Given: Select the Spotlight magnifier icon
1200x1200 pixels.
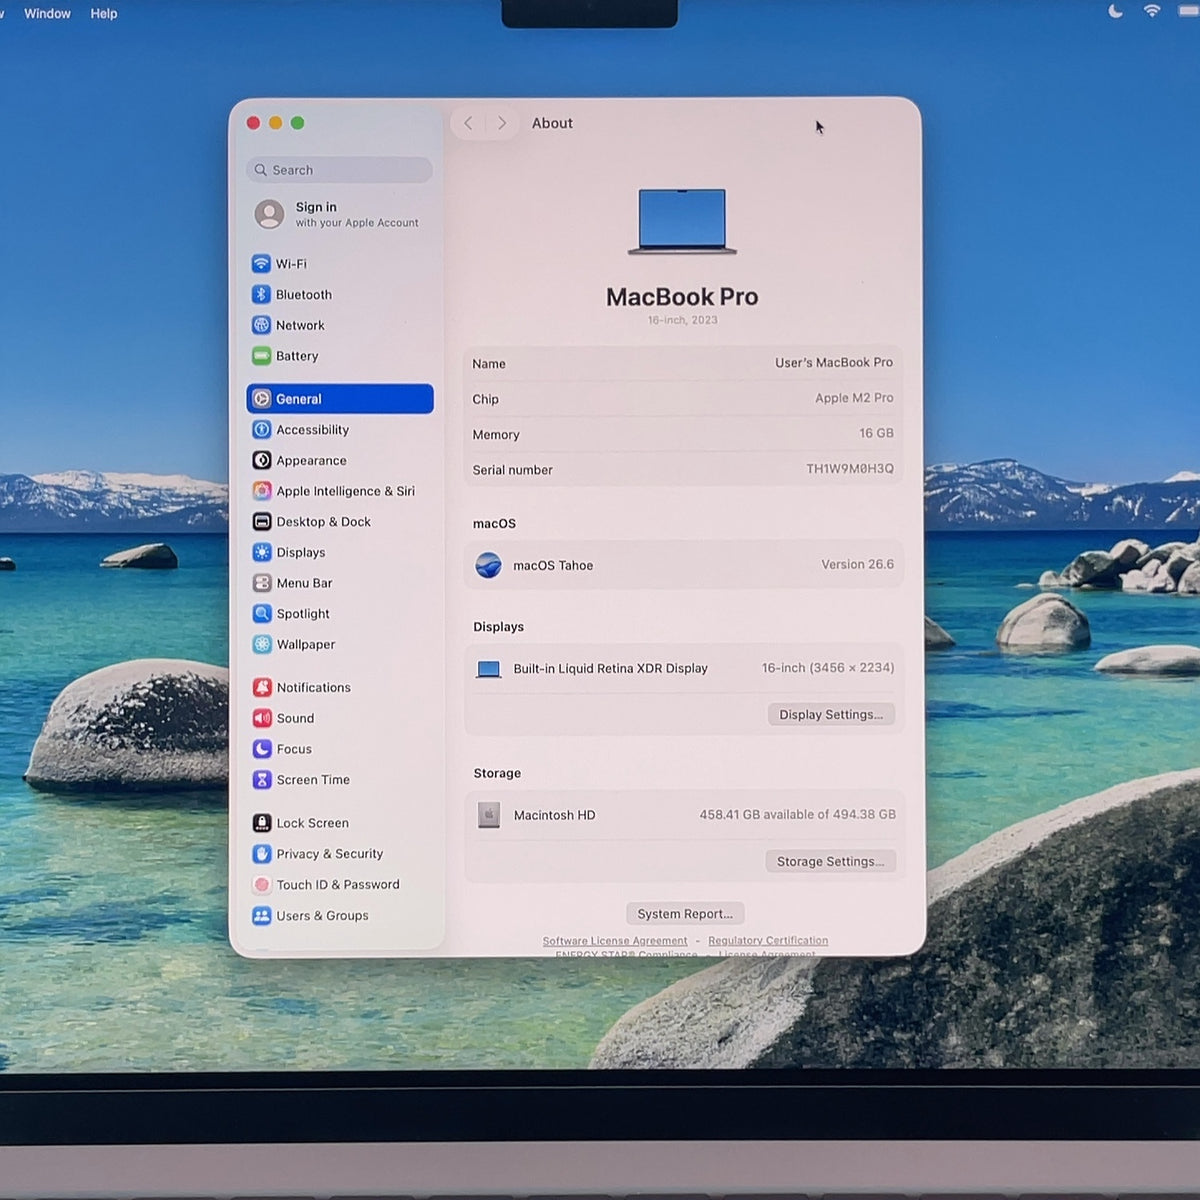Looking at the screenshot, I should [262, 614].
